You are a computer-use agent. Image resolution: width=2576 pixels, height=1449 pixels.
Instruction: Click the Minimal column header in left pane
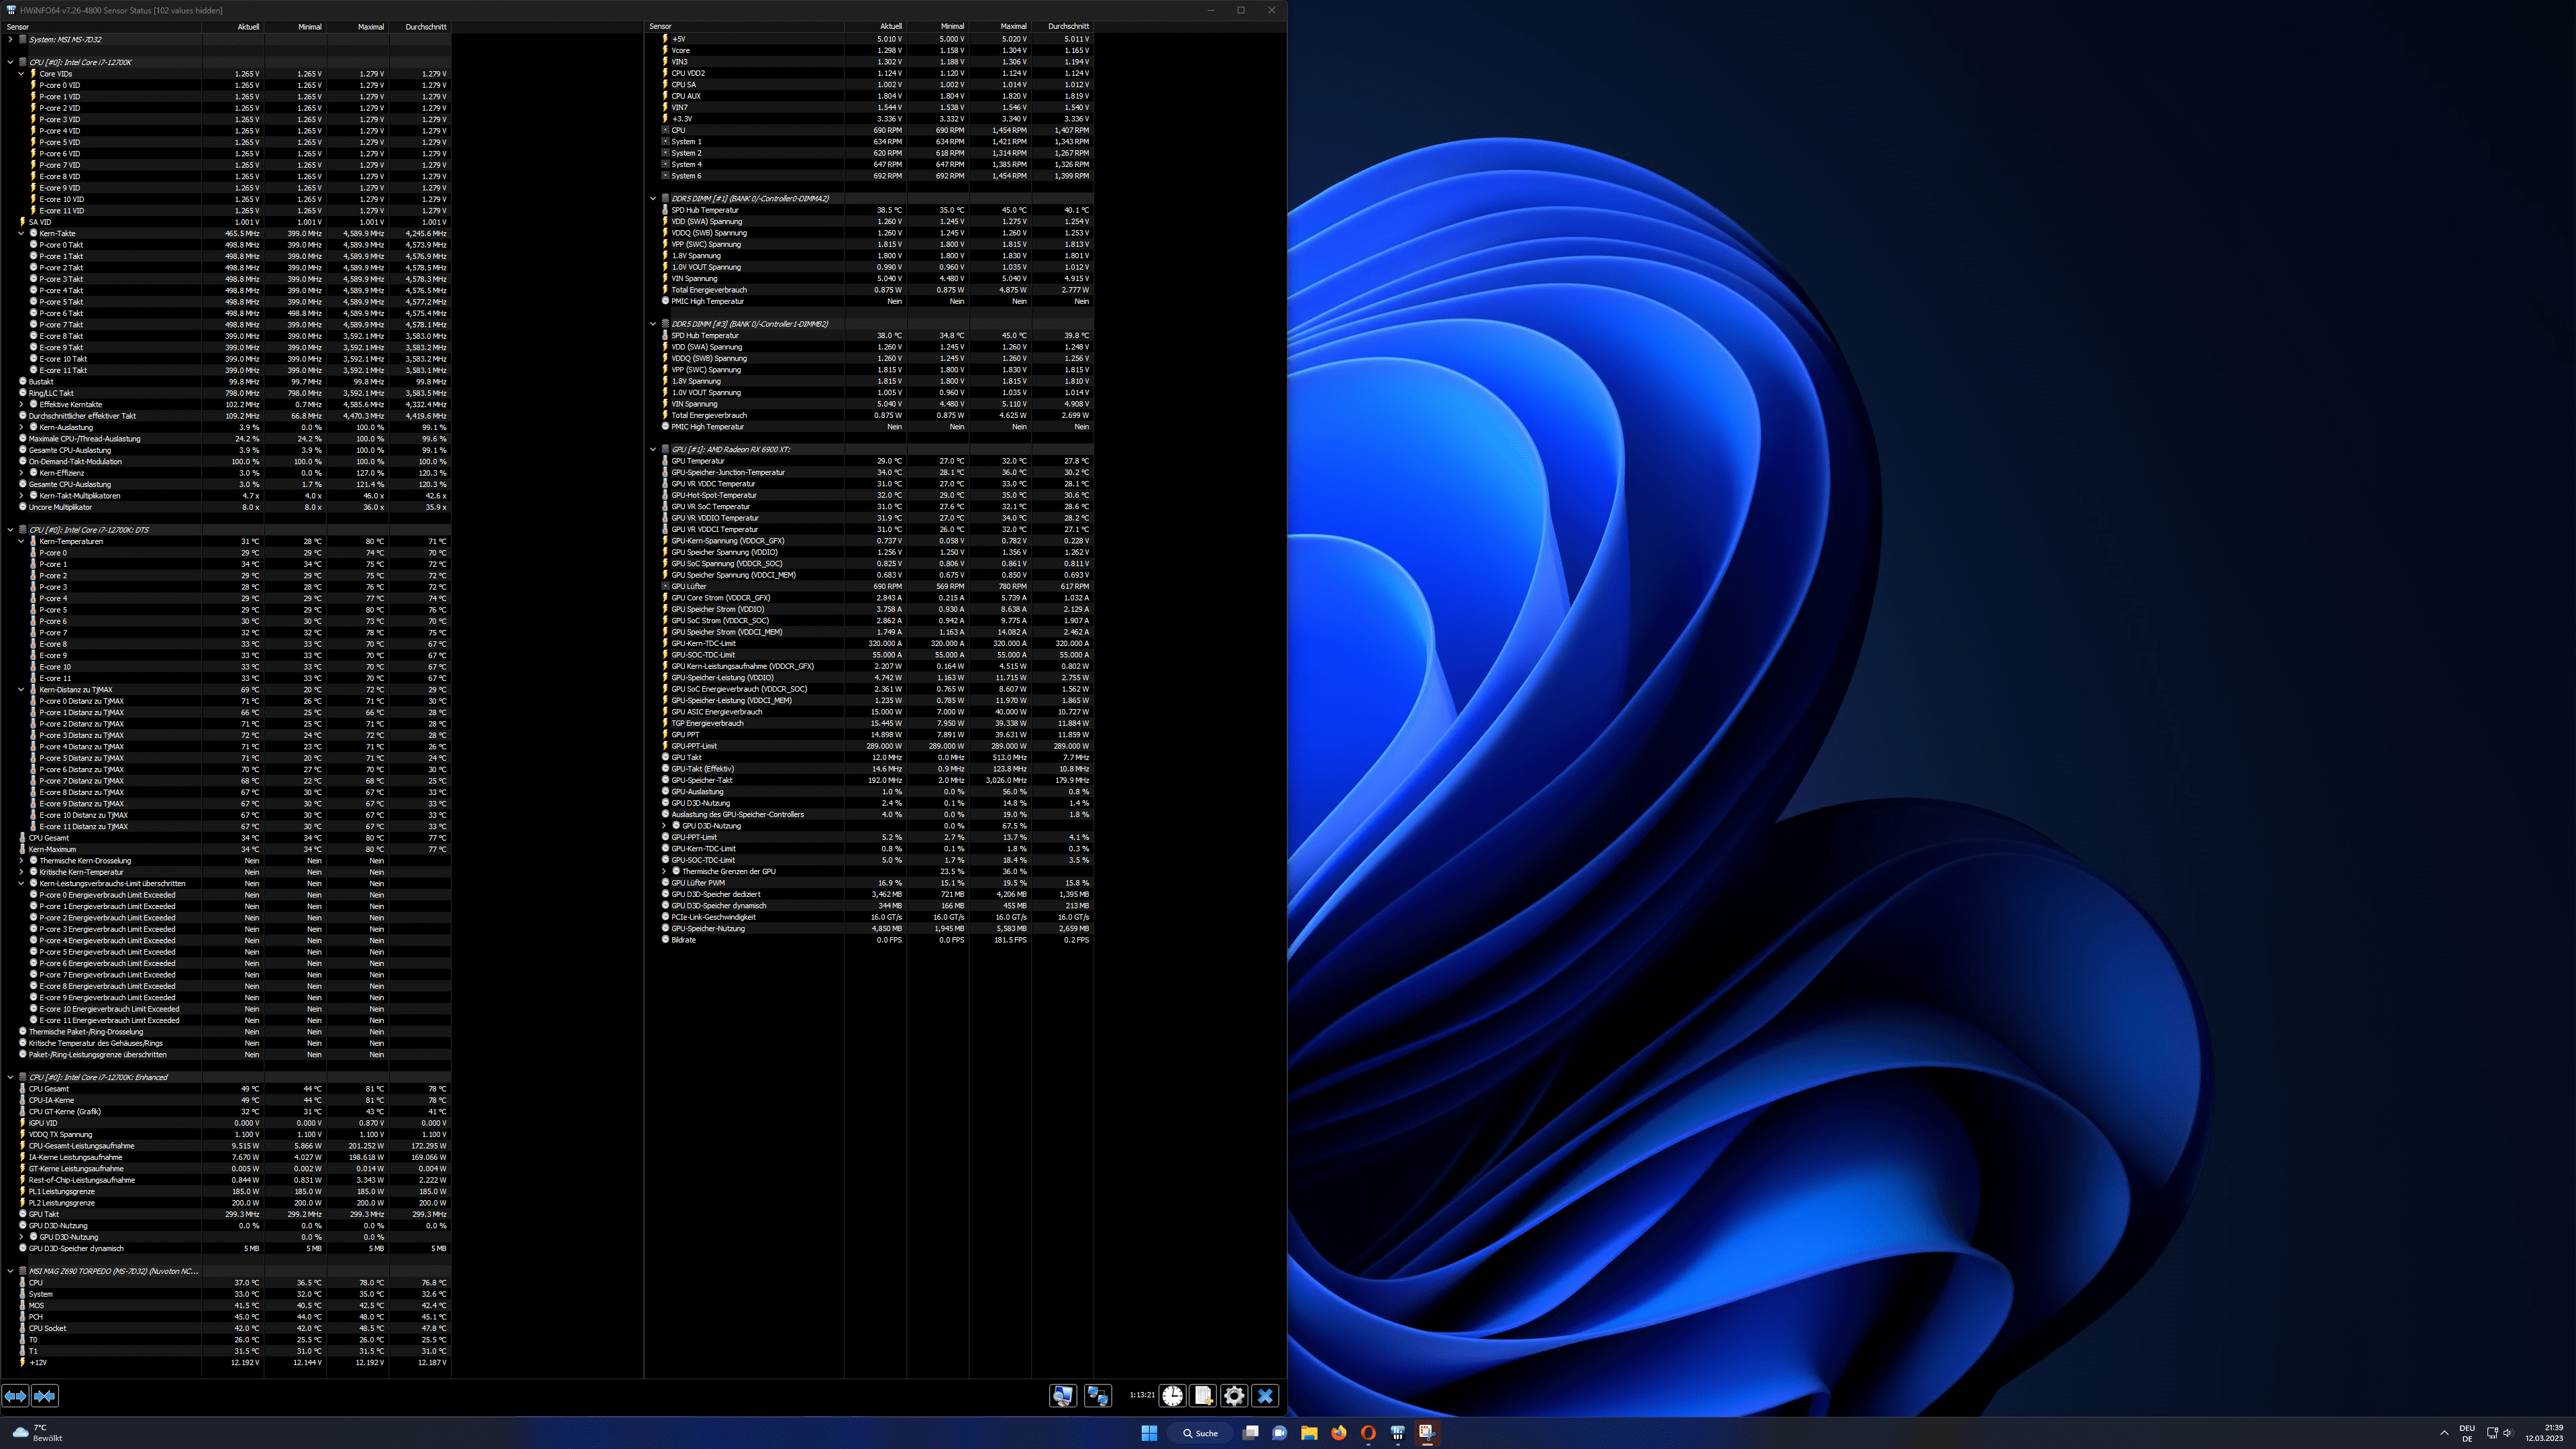click(295, 27)
